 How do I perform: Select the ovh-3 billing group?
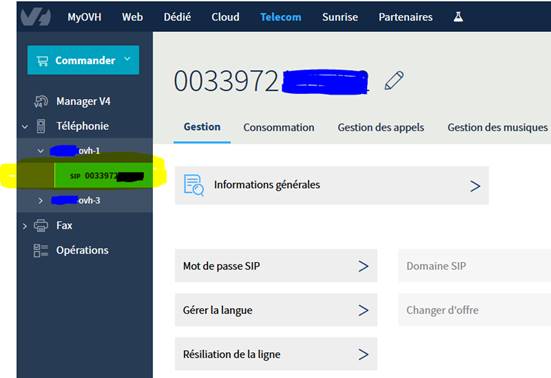click(76, 200)
